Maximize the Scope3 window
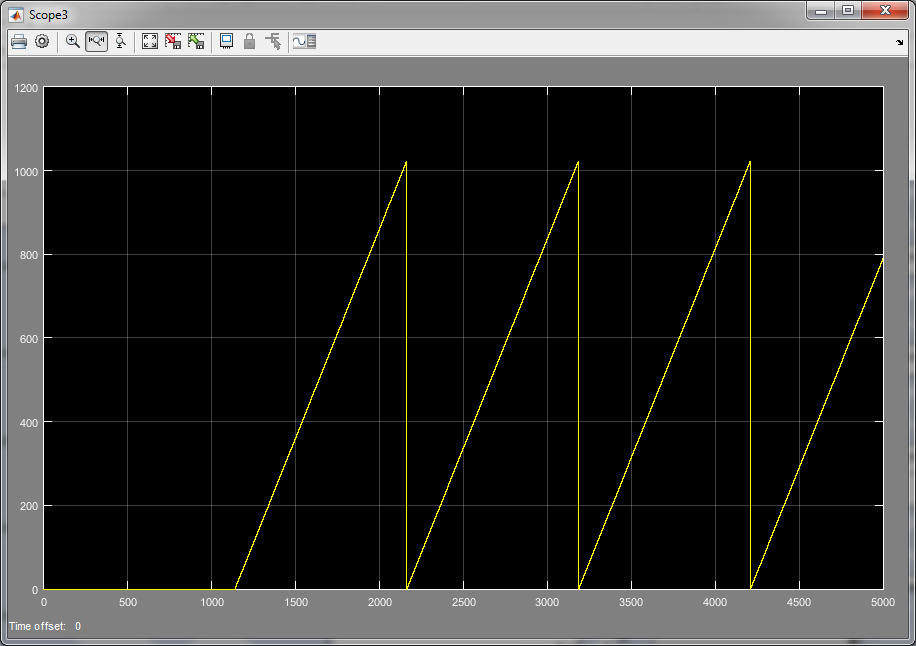 pos(848,11)
